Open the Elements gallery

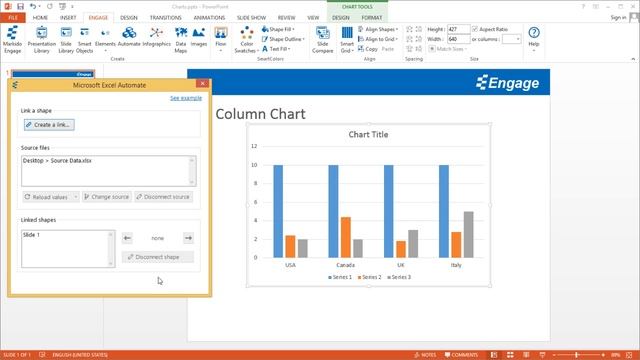point(105,40)
